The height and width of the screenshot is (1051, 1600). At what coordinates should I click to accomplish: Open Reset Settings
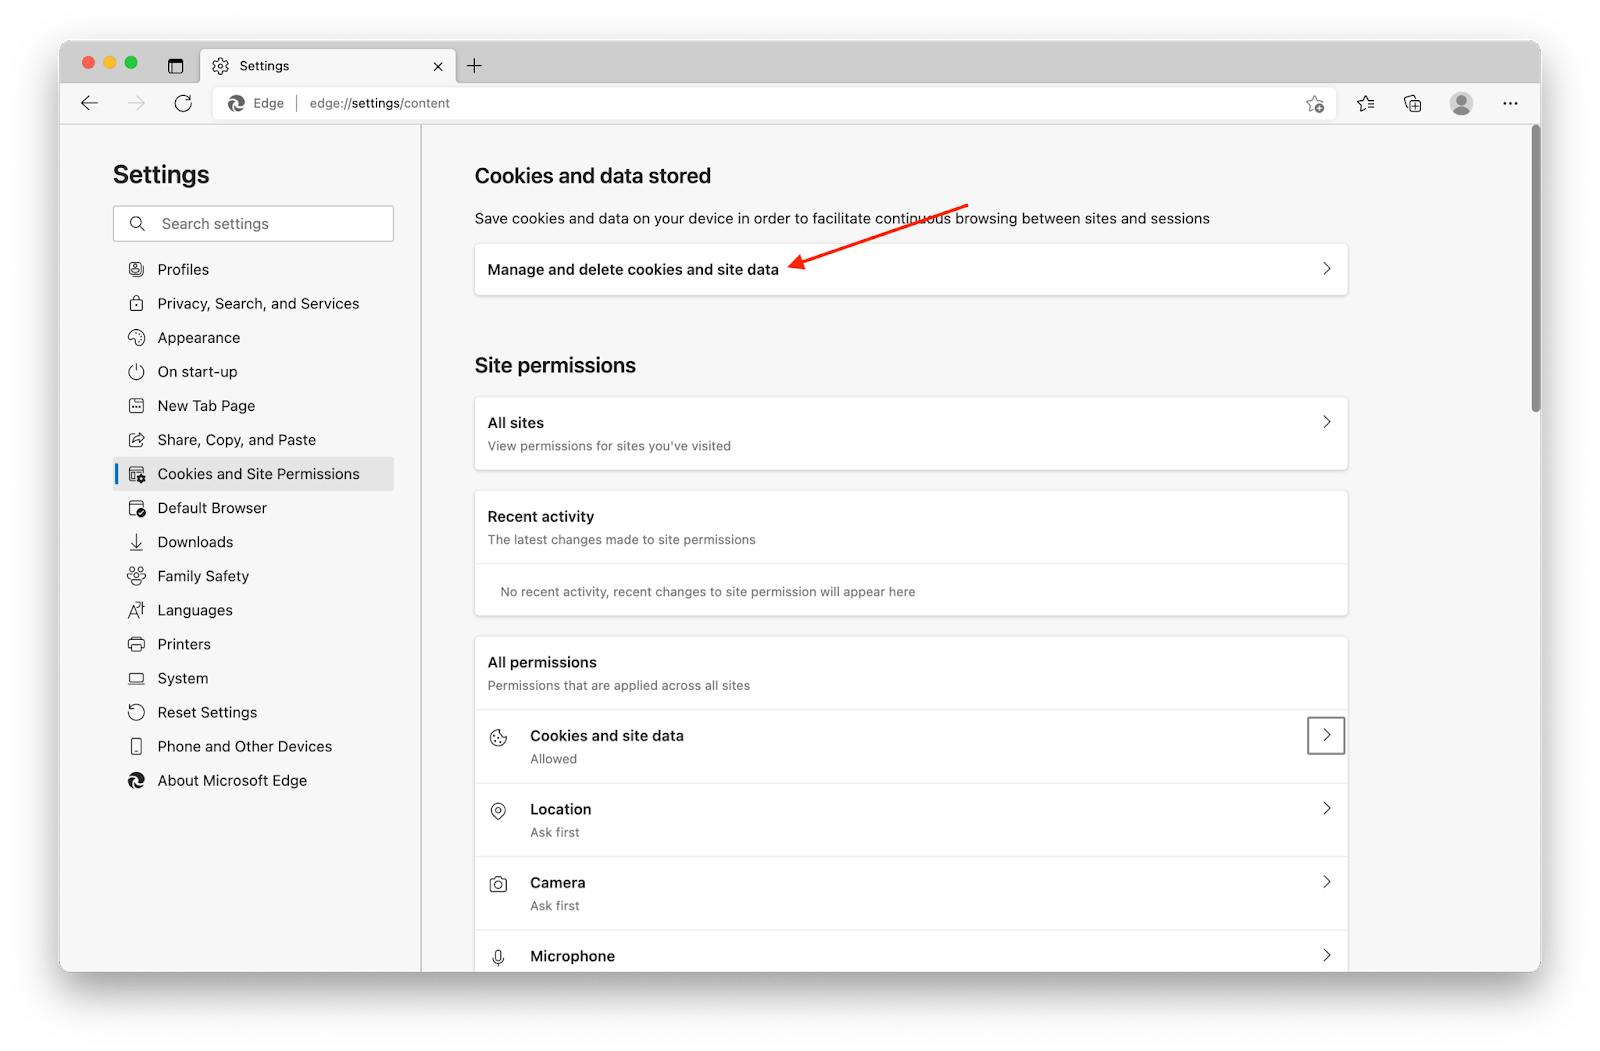pos(253,712)
